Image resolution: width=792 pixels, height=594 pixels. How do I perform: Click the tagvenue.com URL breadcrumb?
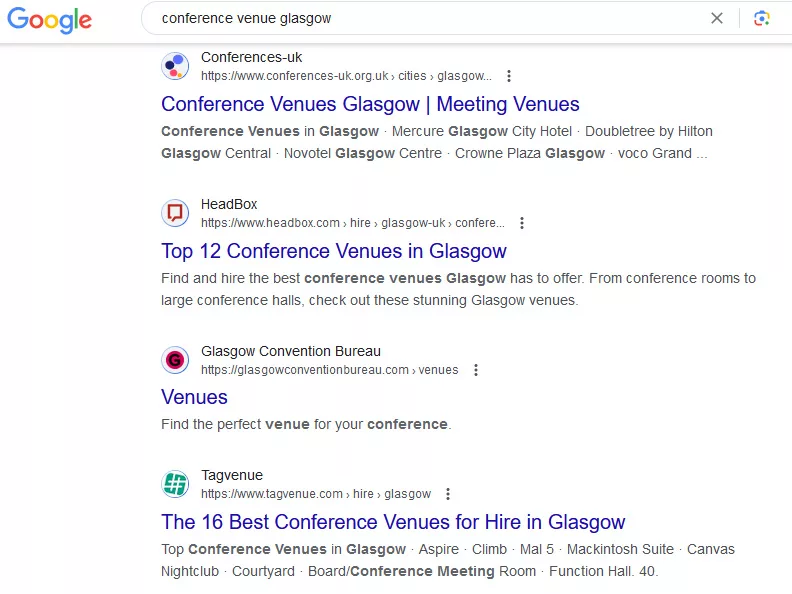pos(316,493)
